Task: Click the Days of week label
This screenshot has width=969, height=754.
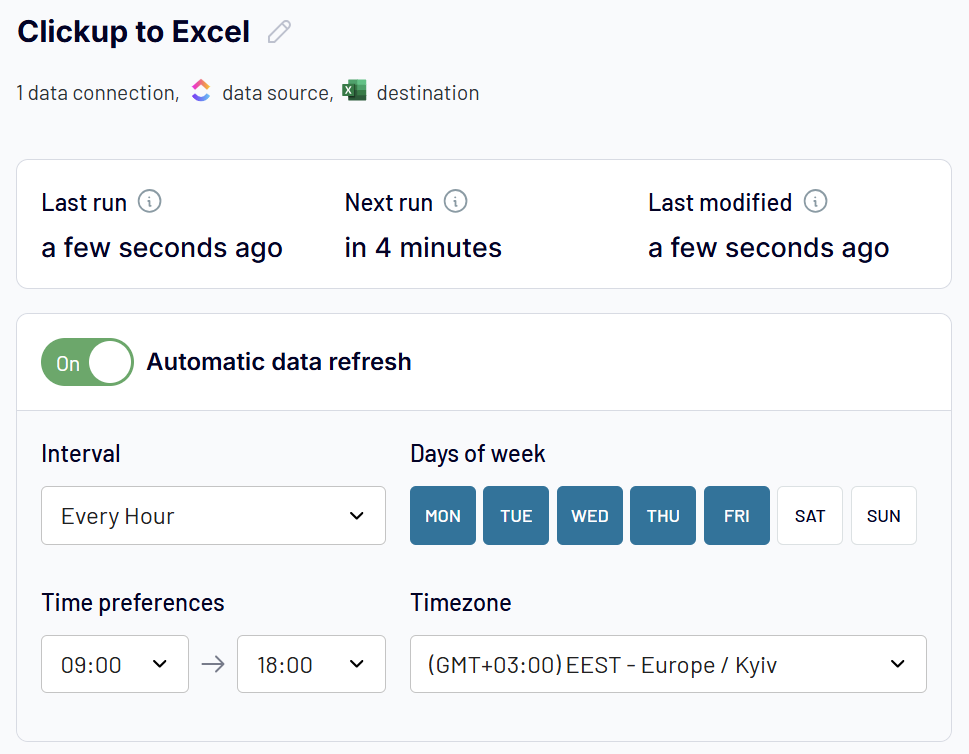Action: (x=478, y=454)
